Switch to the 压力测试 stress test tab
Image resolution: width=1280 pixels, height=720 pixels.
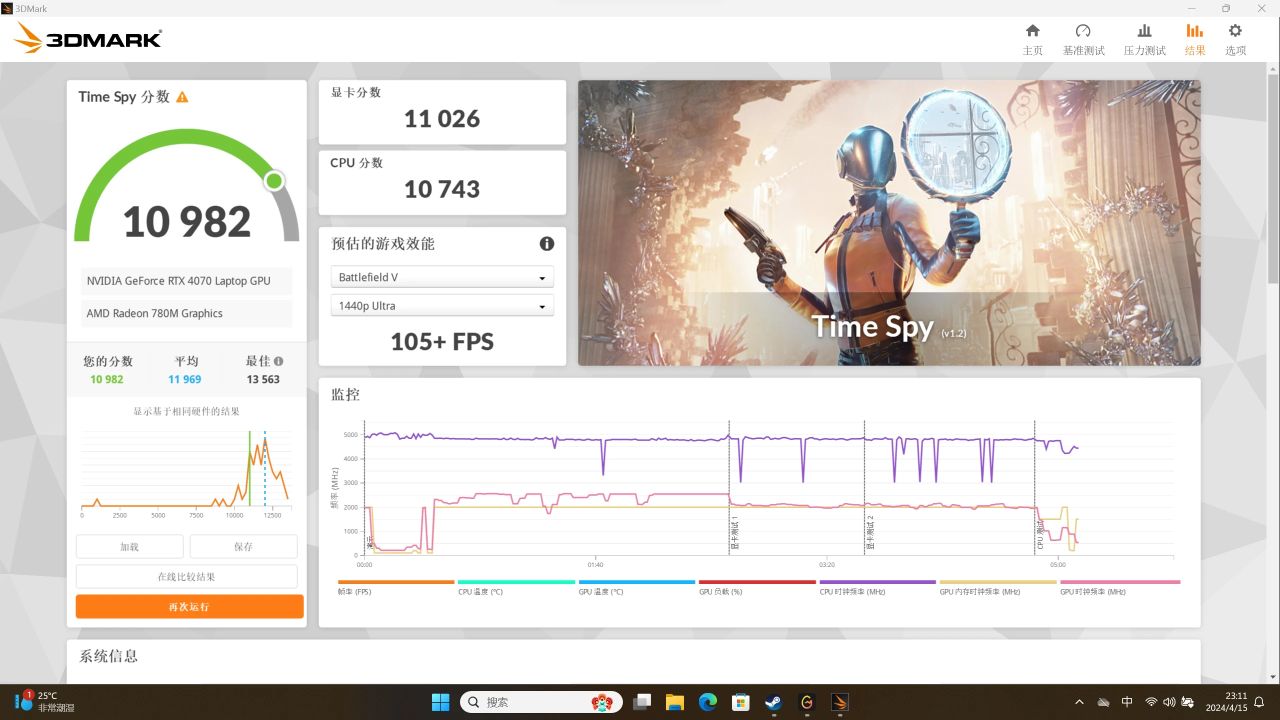click(1145, 39)
